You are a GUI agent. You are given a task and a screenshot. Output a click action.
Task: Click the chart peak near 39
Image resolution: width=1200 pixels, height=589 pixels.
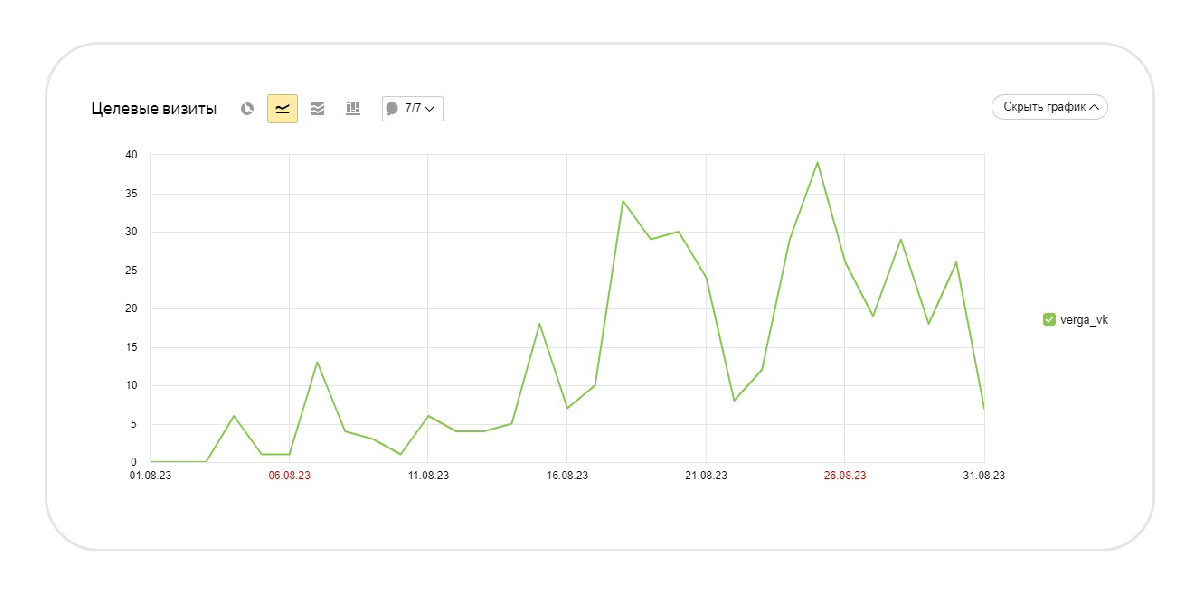[817, 163]
